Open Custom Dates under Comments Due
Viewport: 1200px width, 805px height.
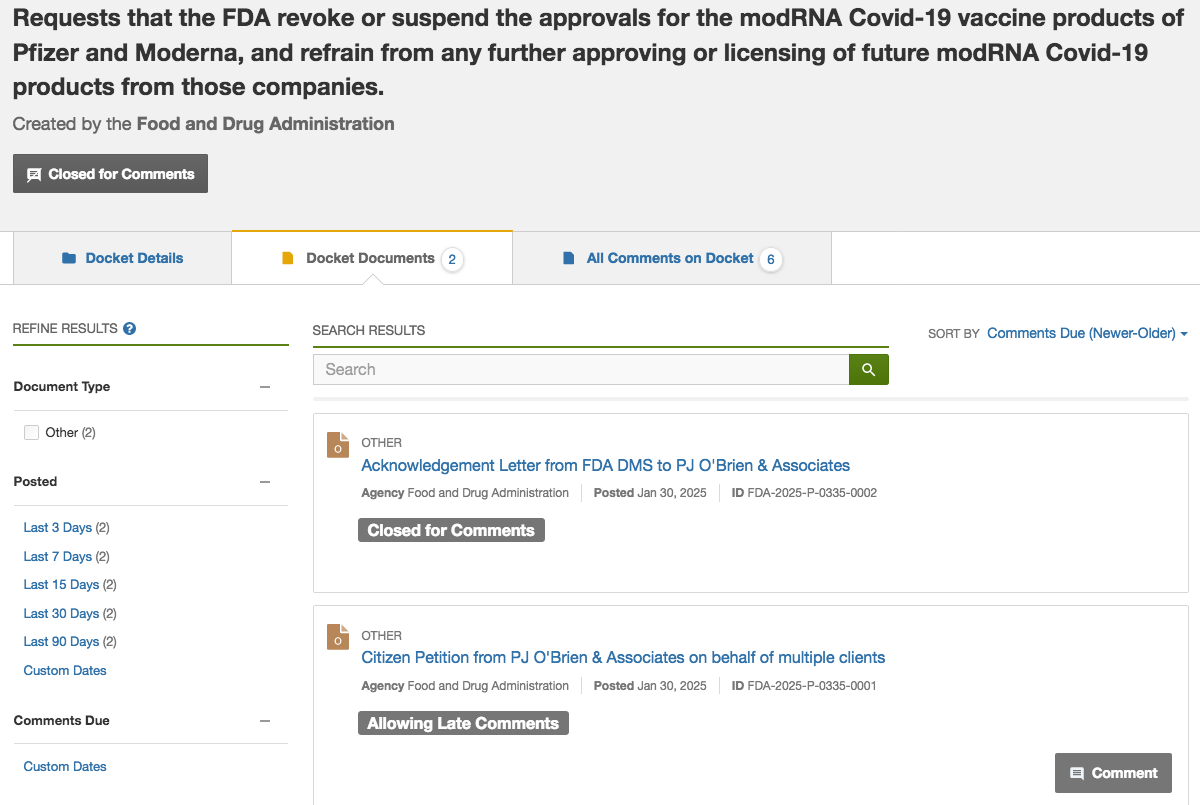pos(65,766)
